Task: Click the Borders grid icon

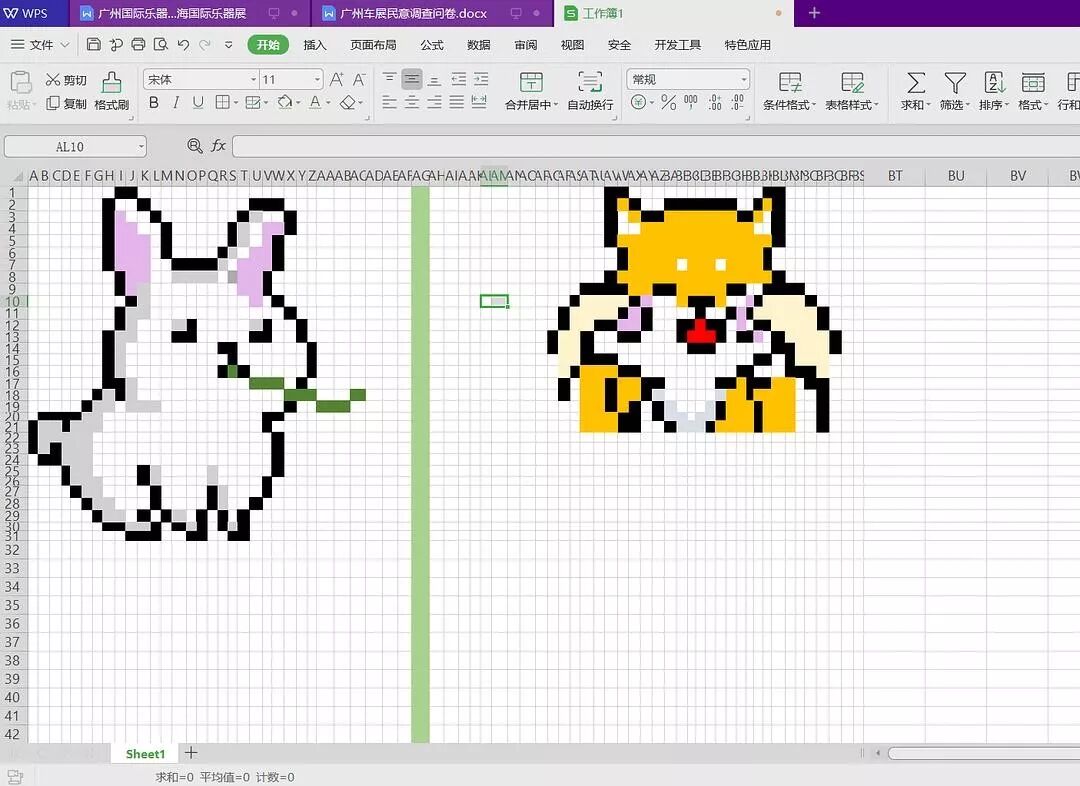Action: tap(222, 103)
